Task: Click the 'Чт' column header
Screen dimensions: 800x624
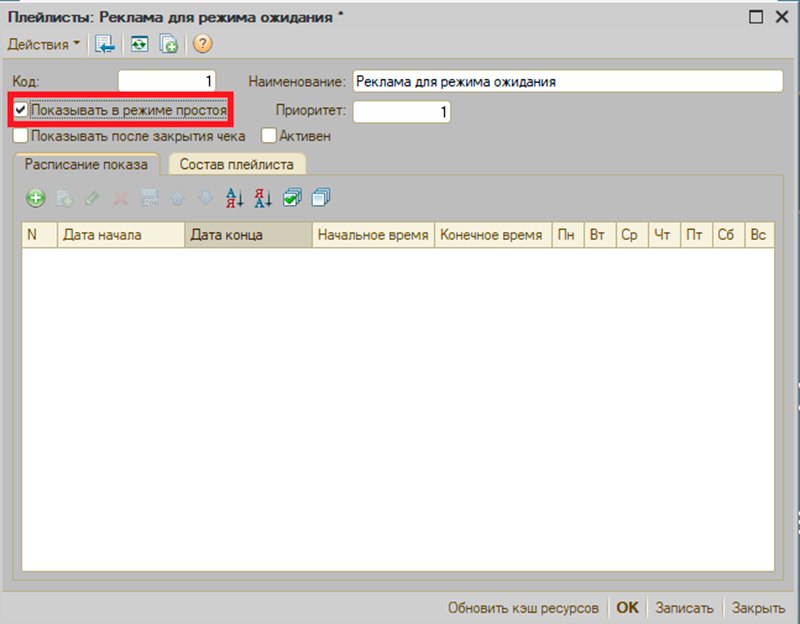Action: click(x=664, y=235)
